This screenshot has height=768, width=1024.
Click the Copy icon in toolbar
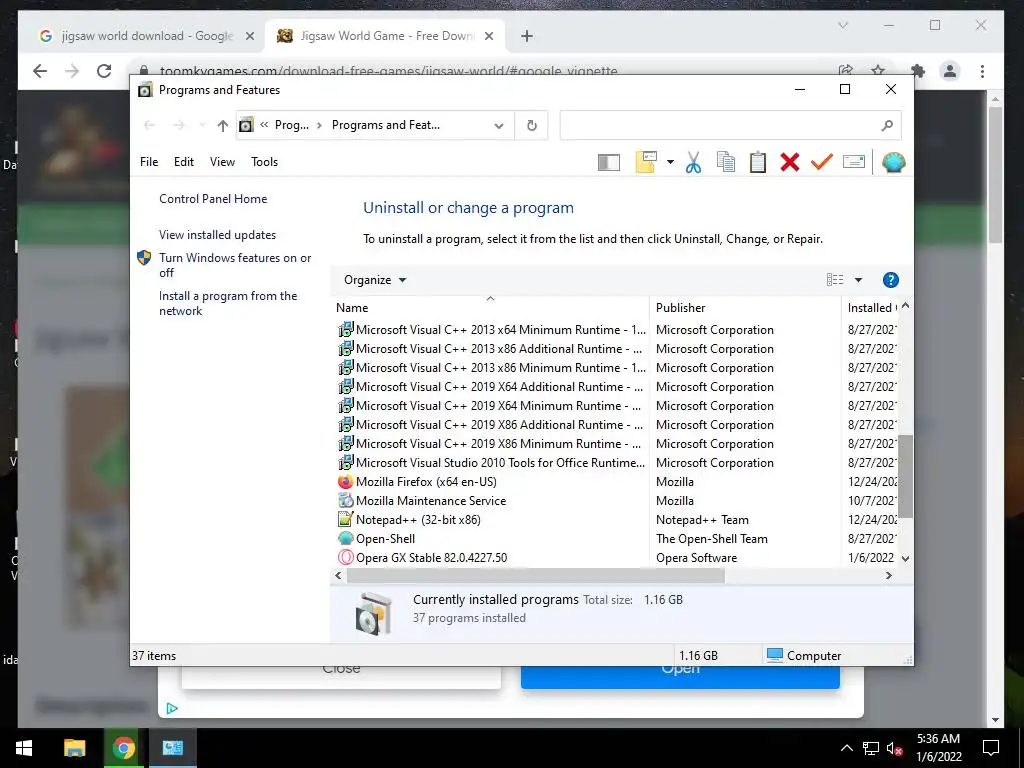pyautogui.click(x=726, y=162)
